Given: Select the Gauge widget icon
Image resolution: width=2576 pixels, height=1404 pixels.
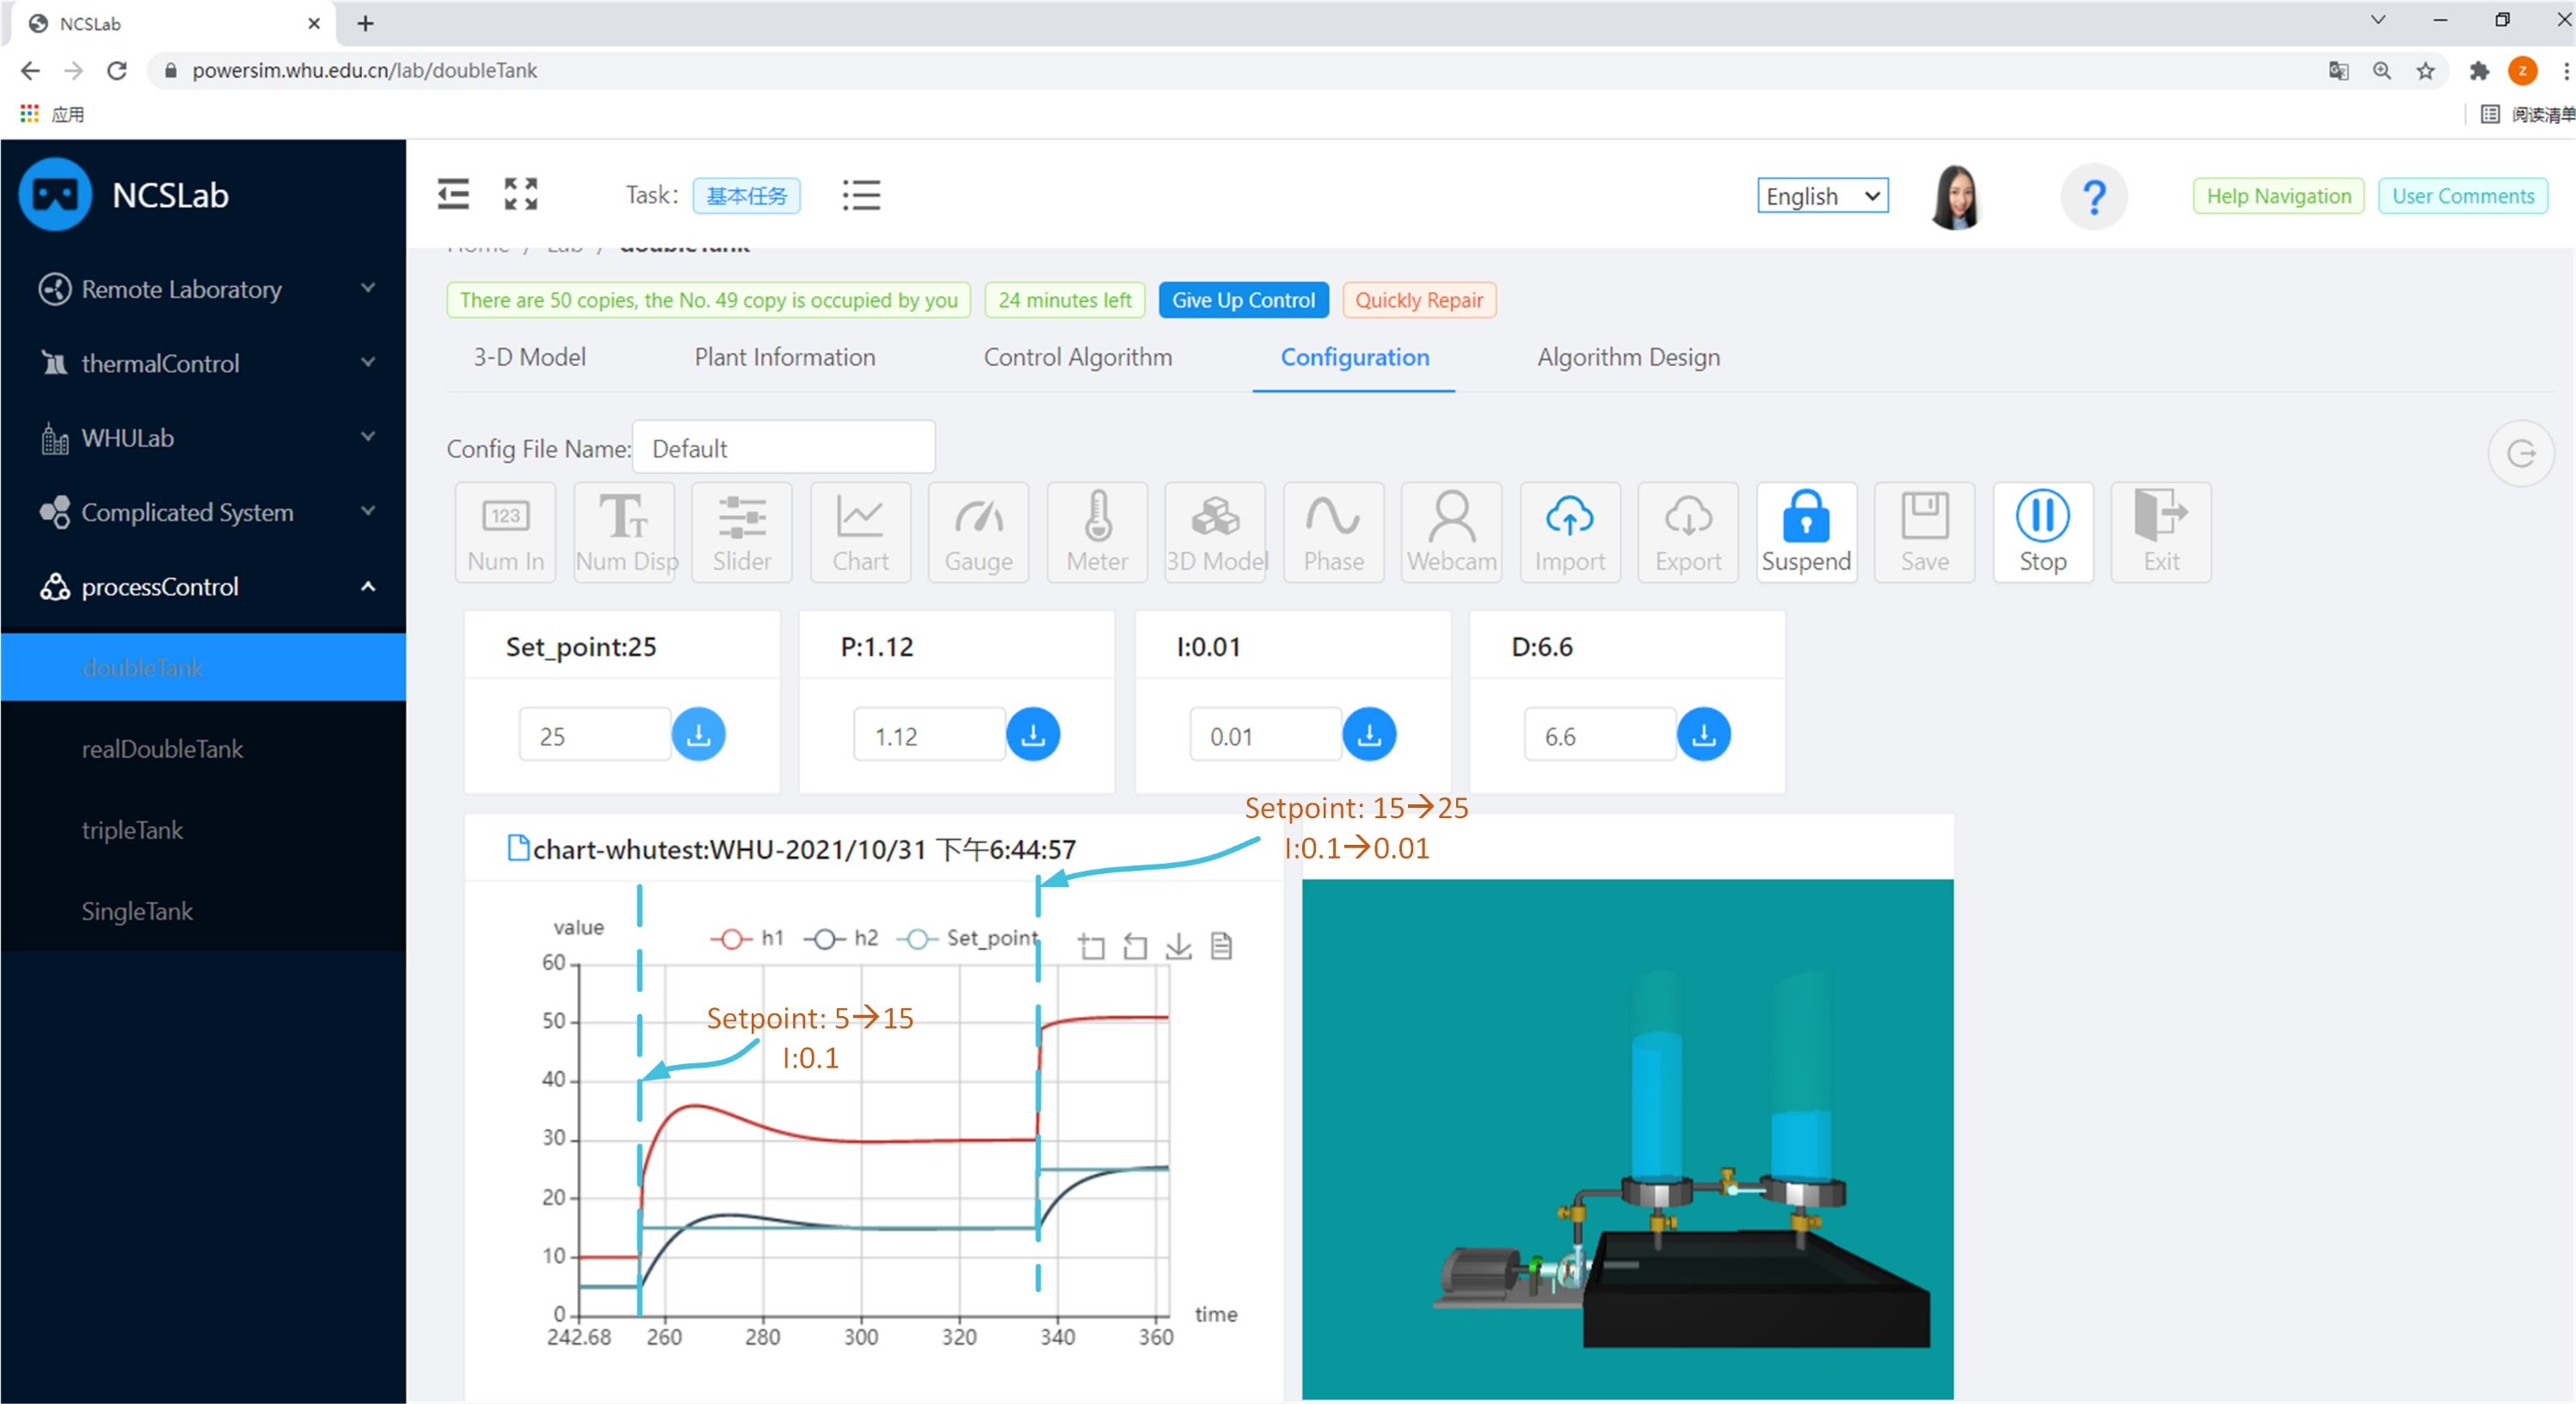Looking at the screenshot, I should pyautogui.click(x=977, y=517).
